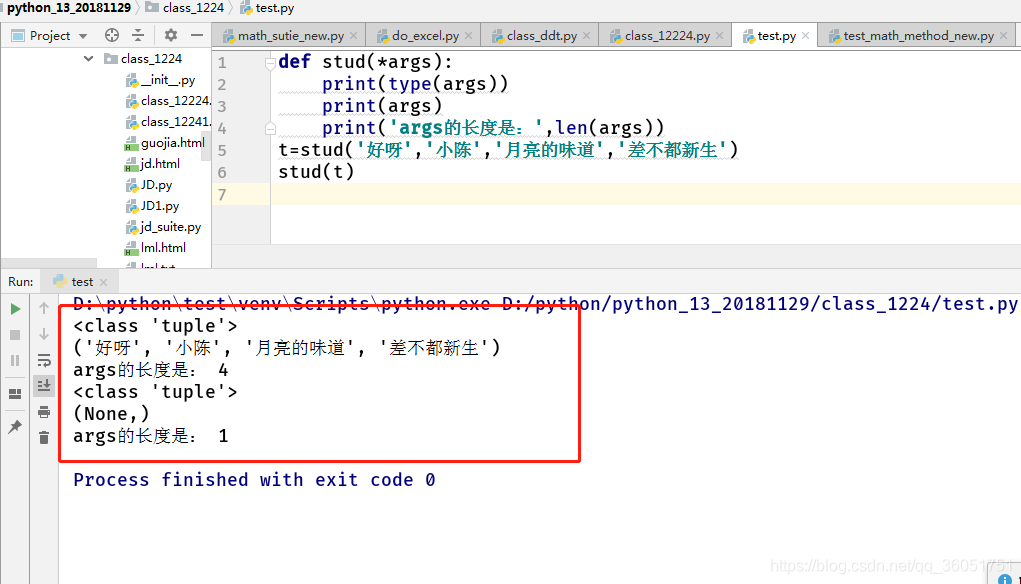Open test.py path link in console output
Screen dimensions: 1021x584
pos(759,304)
